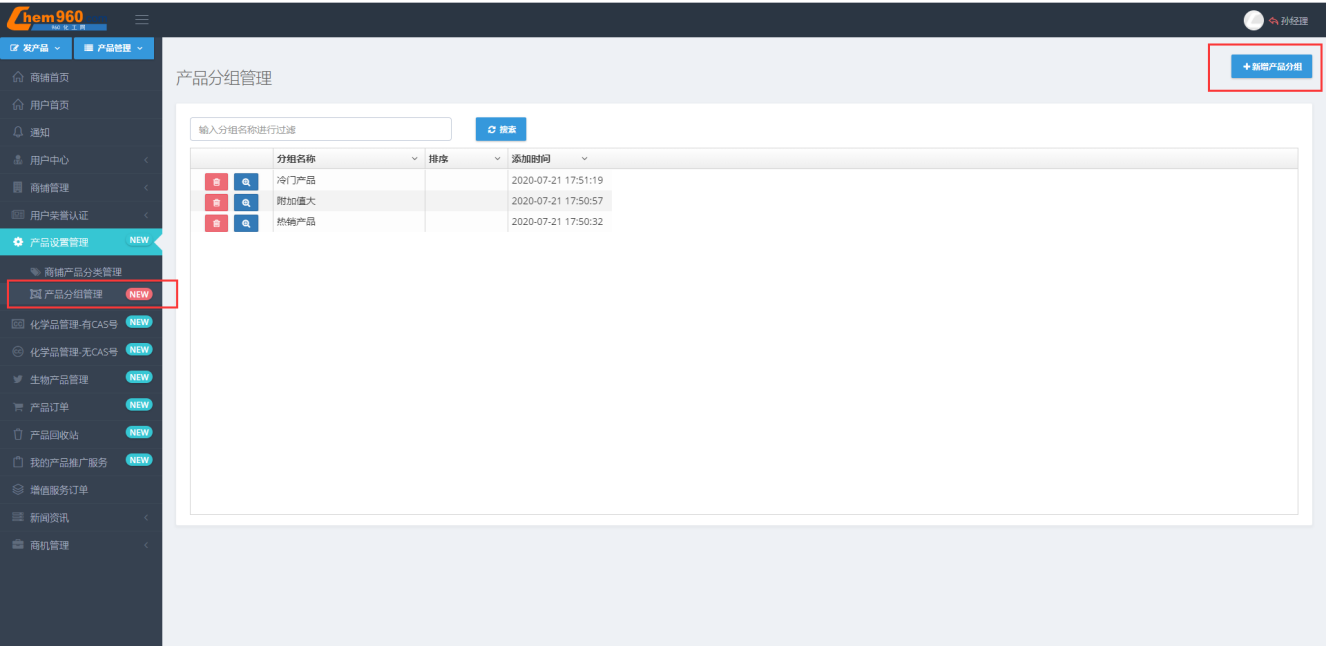Click the clipboard icon beside 我的产品推广服务

point(18,462)
